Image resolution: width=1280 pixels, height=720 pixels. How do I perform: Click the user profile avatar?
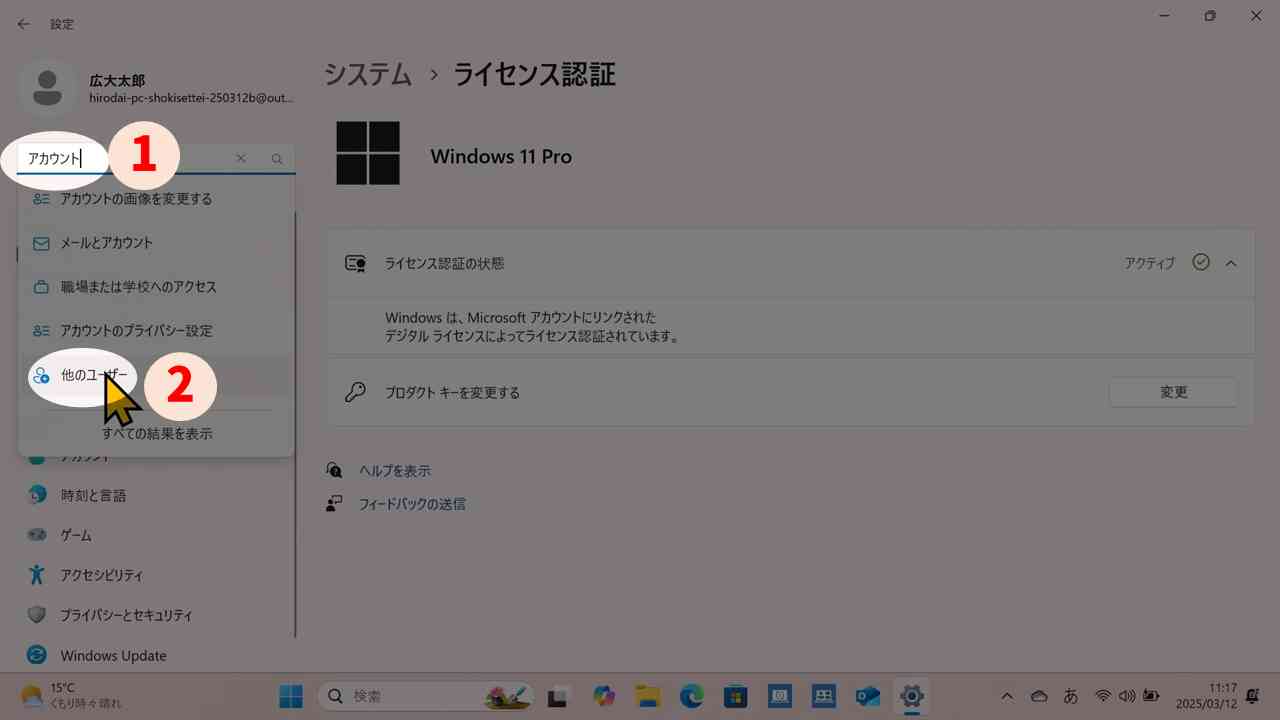coord(47,88)
